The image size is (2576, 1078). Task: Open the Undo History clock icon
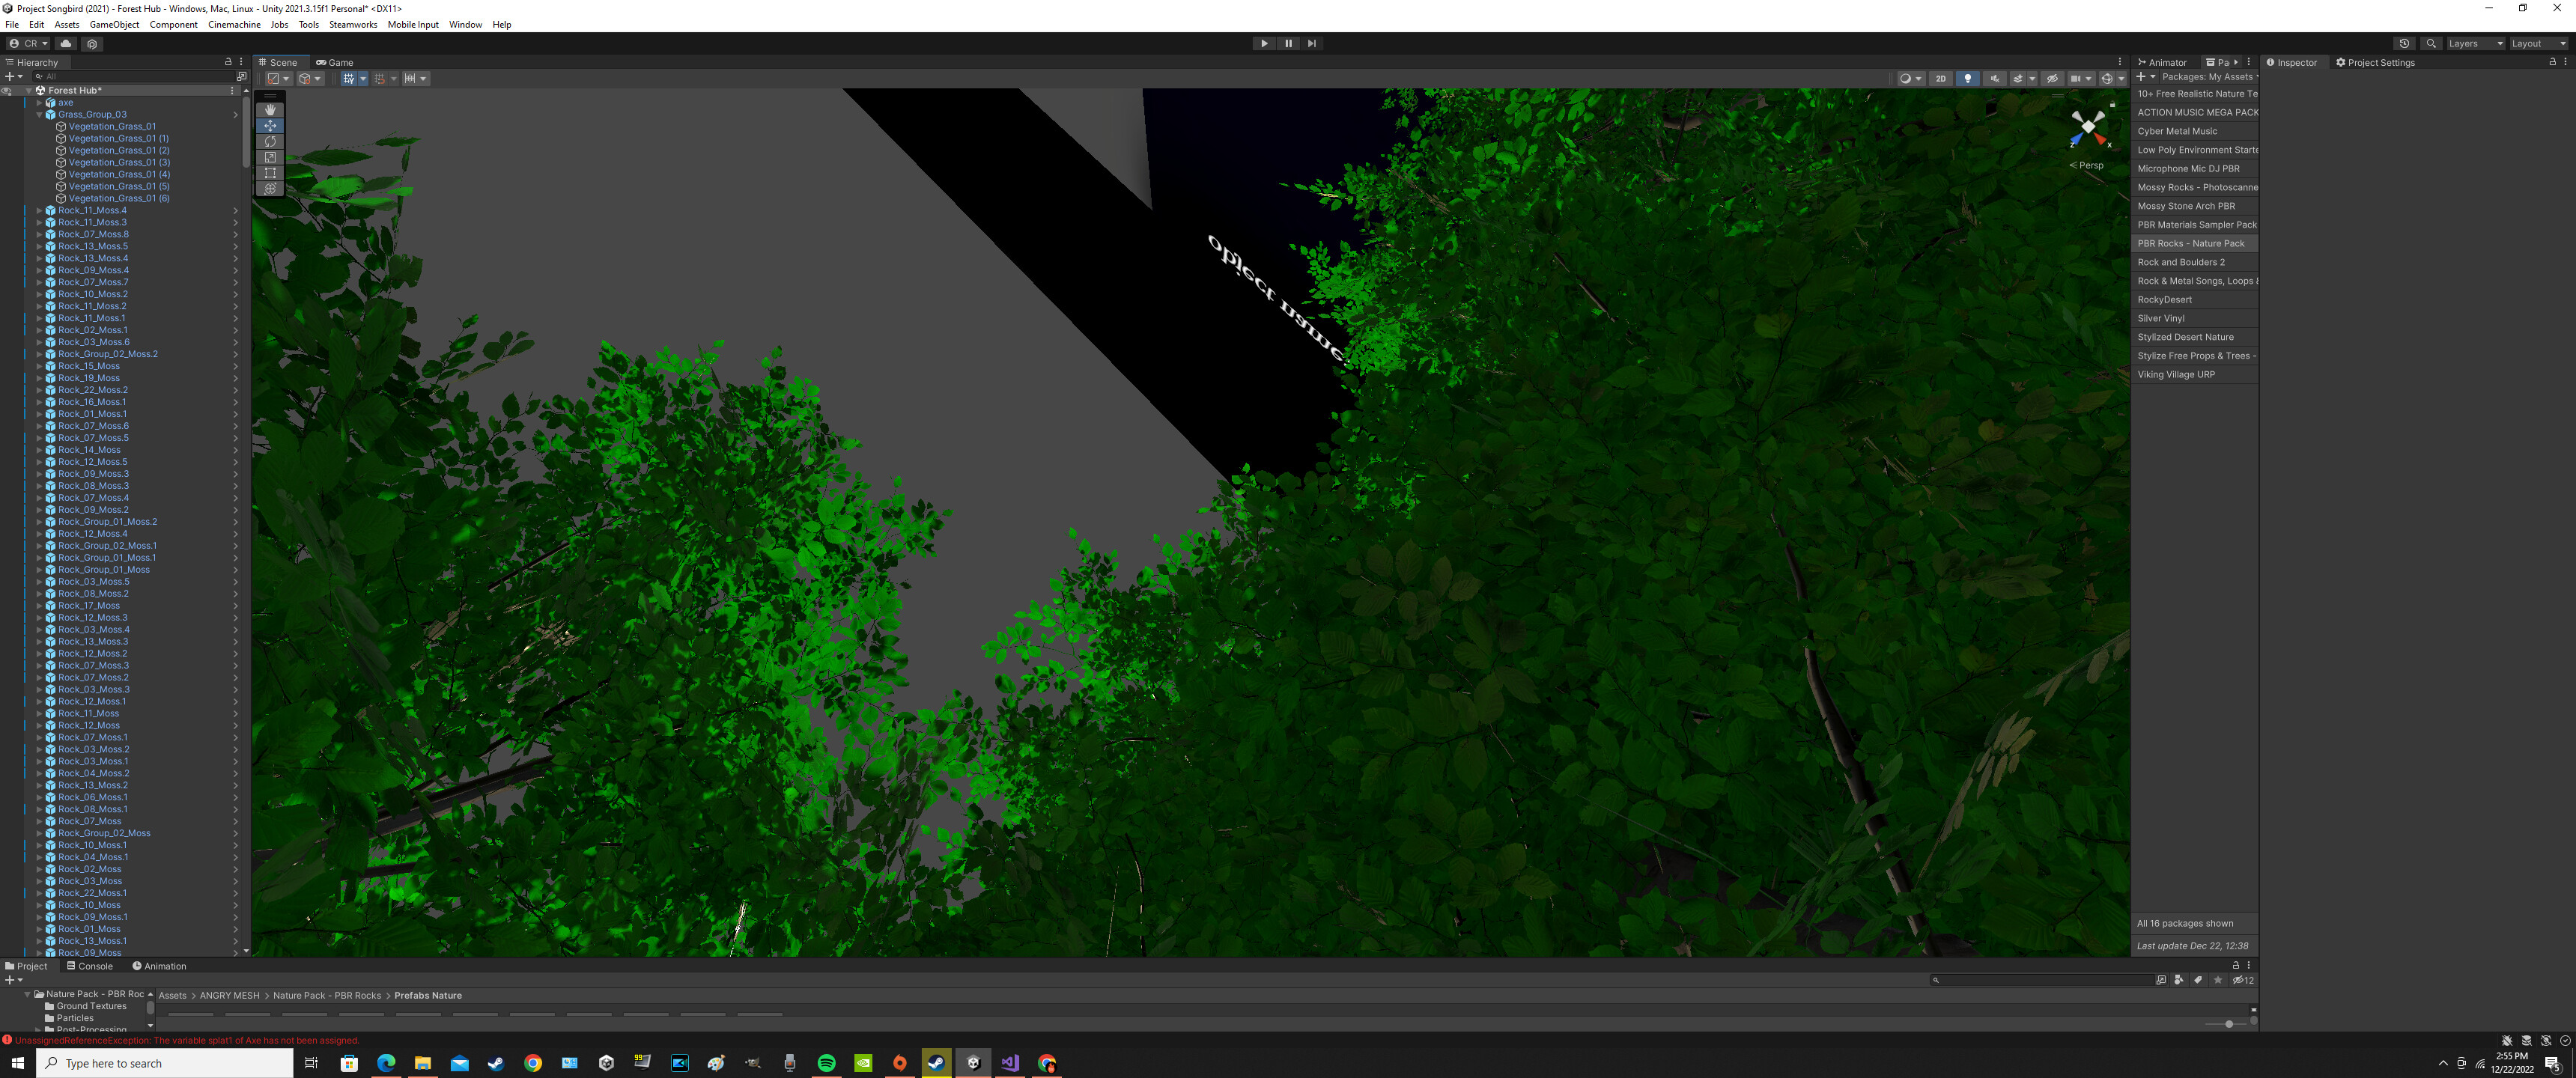pyautogui.click(x=2404, y=43)
